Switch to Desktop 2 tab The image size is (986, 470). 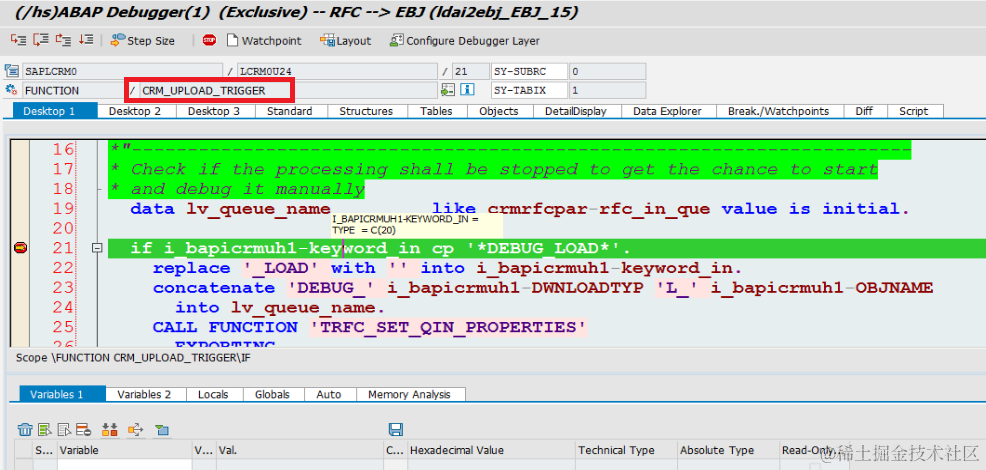coord(135,111)
